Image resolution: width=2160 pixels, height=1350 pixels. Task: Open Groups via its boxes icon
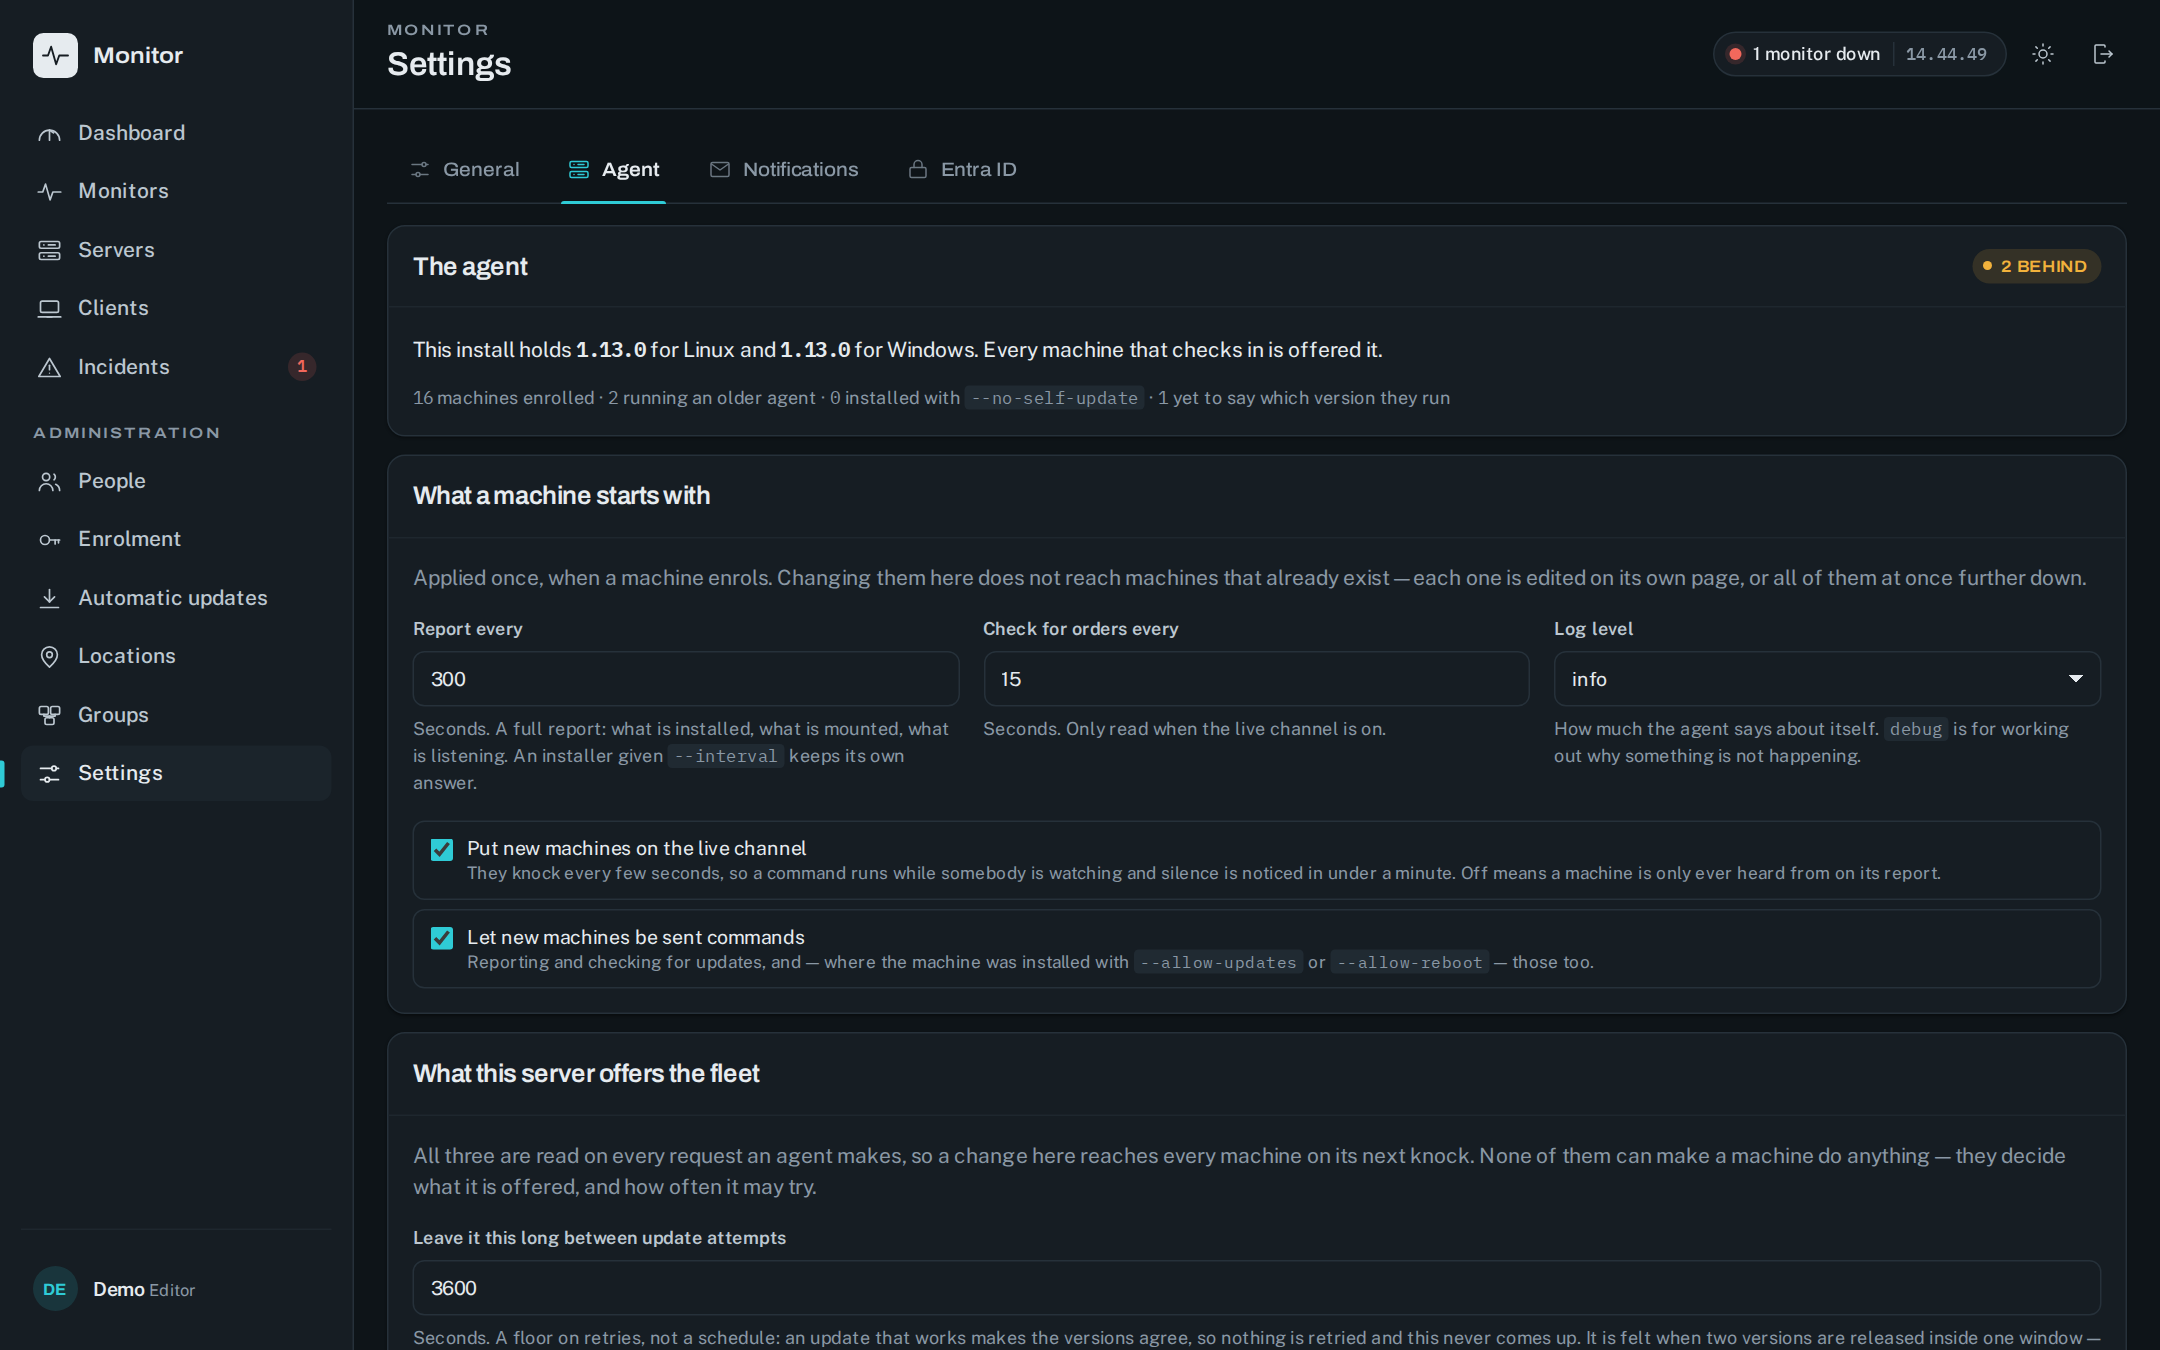[x=49, y=715]
